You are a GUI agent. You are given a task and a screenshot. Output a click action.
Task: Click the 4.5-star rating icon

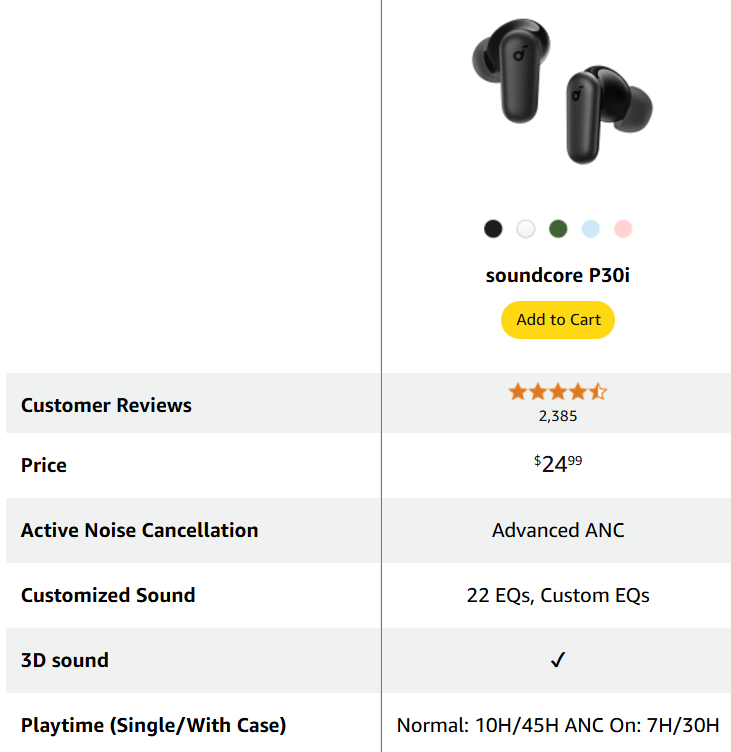[557, 392]
